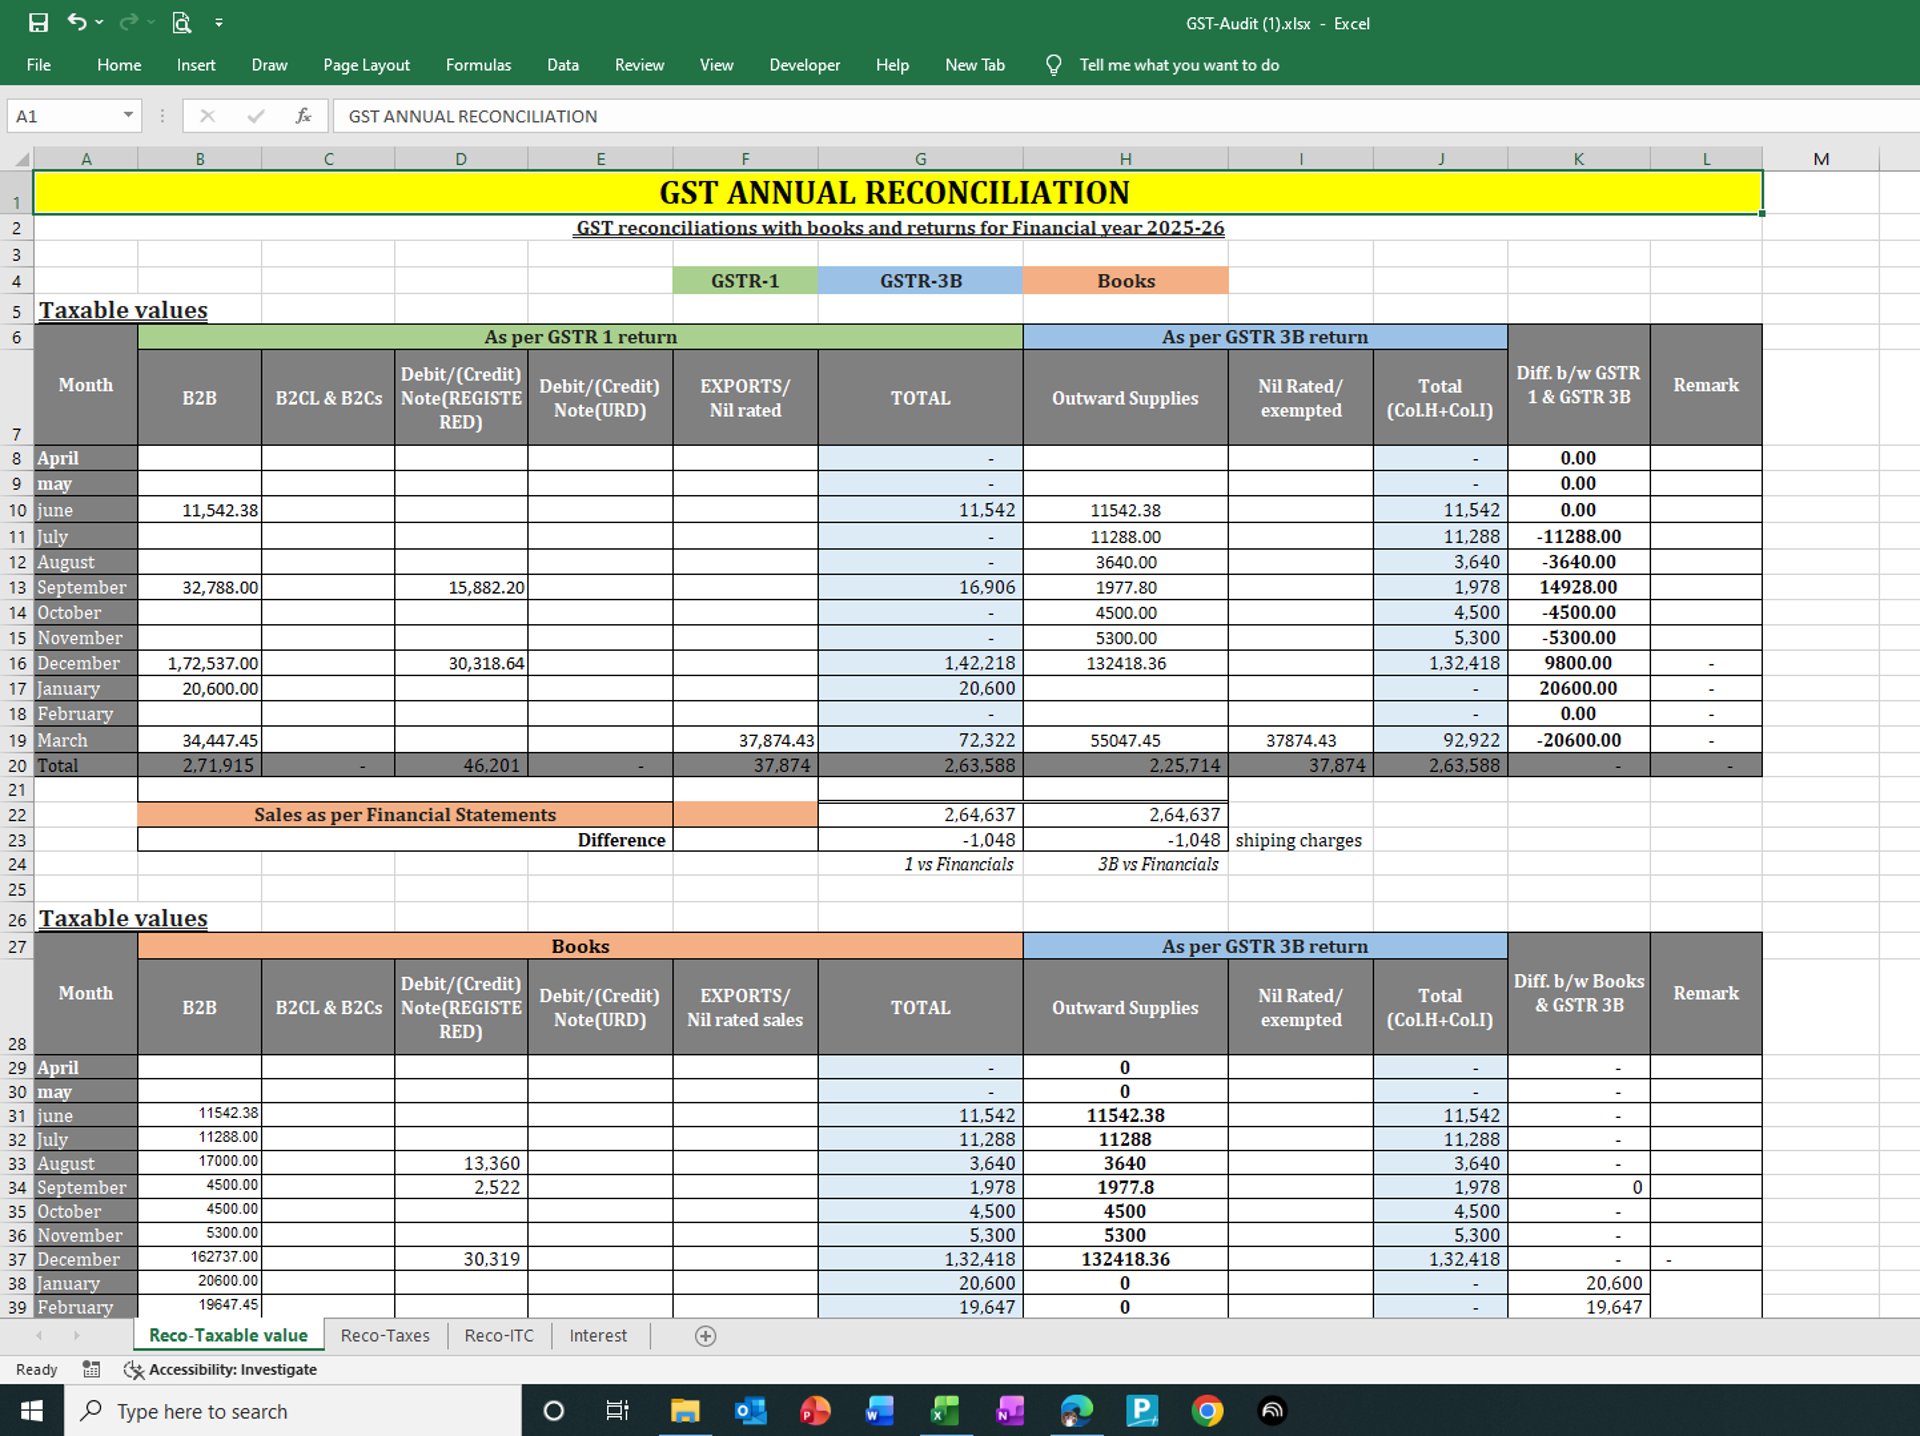Click Accessibility: Investigate in the status bar
1920x1436 pixels.
(x=232, y=1369)
